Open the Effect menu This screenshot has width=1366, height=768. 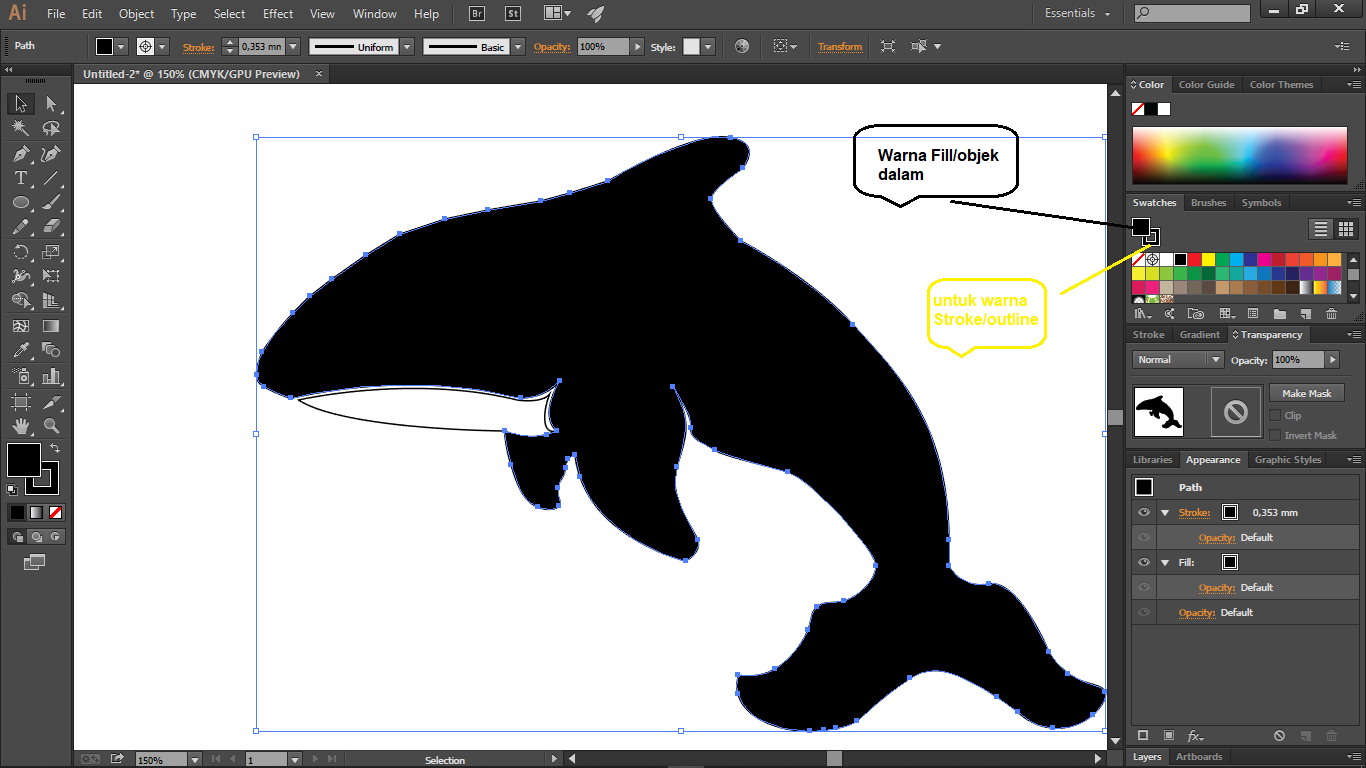278,14
